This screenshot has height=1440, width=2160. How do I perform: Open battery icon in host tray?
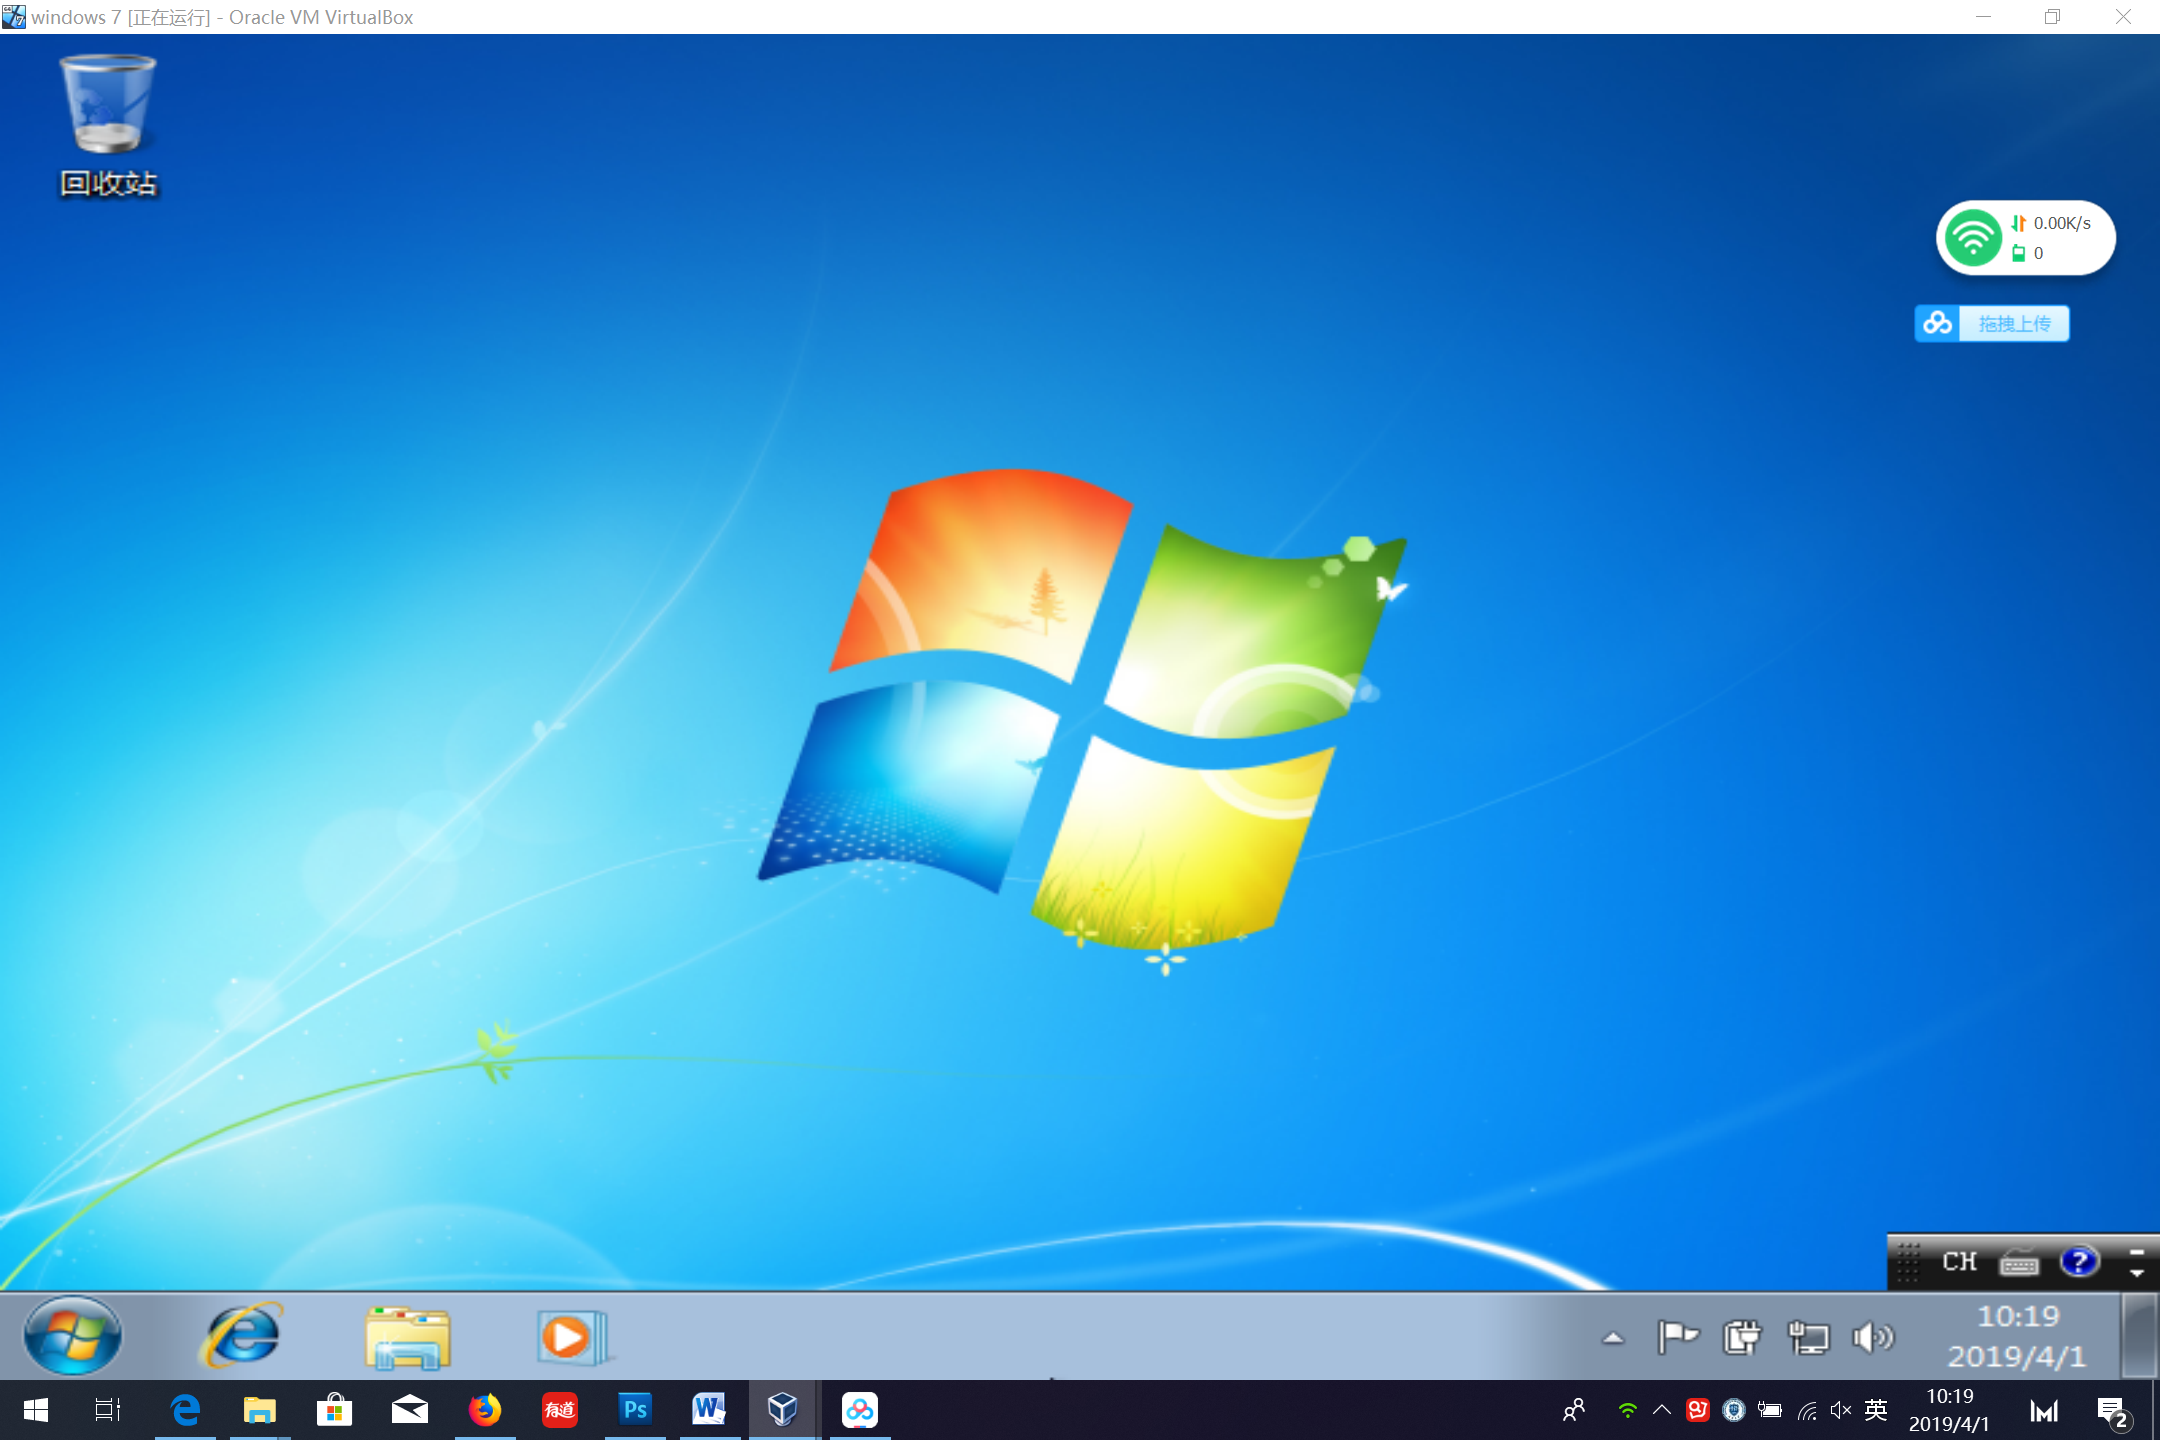(x=1770, y=1410)
